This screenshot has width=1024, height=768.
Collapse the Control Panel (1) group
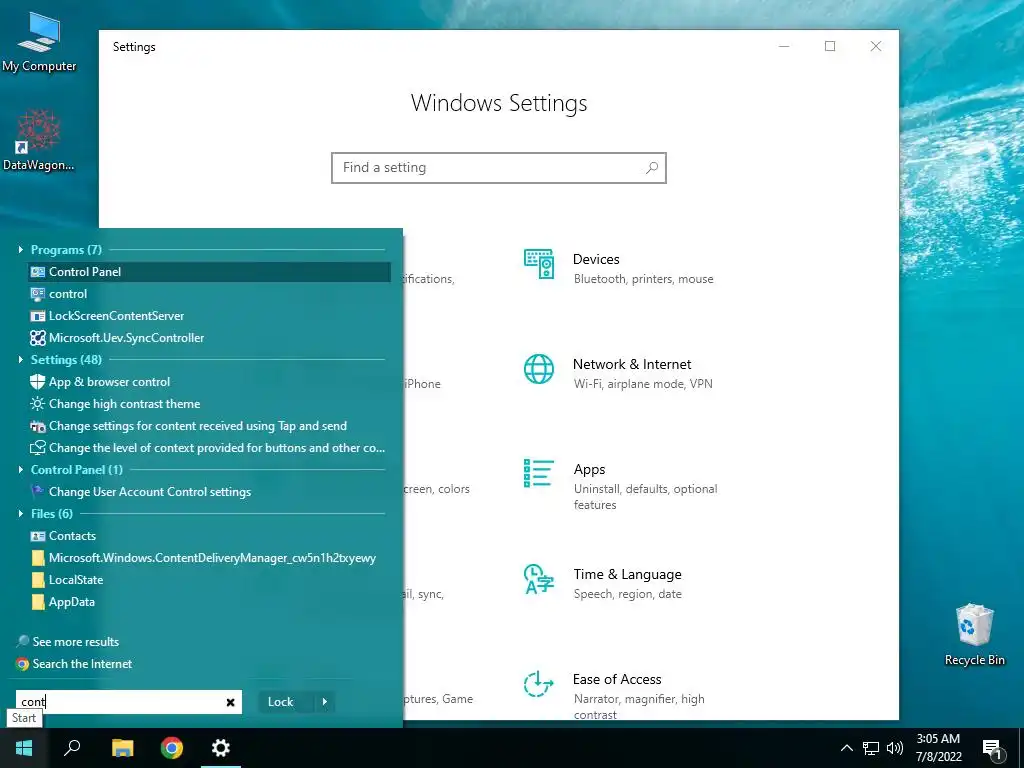pyautogui.click(x=21, y=470)
